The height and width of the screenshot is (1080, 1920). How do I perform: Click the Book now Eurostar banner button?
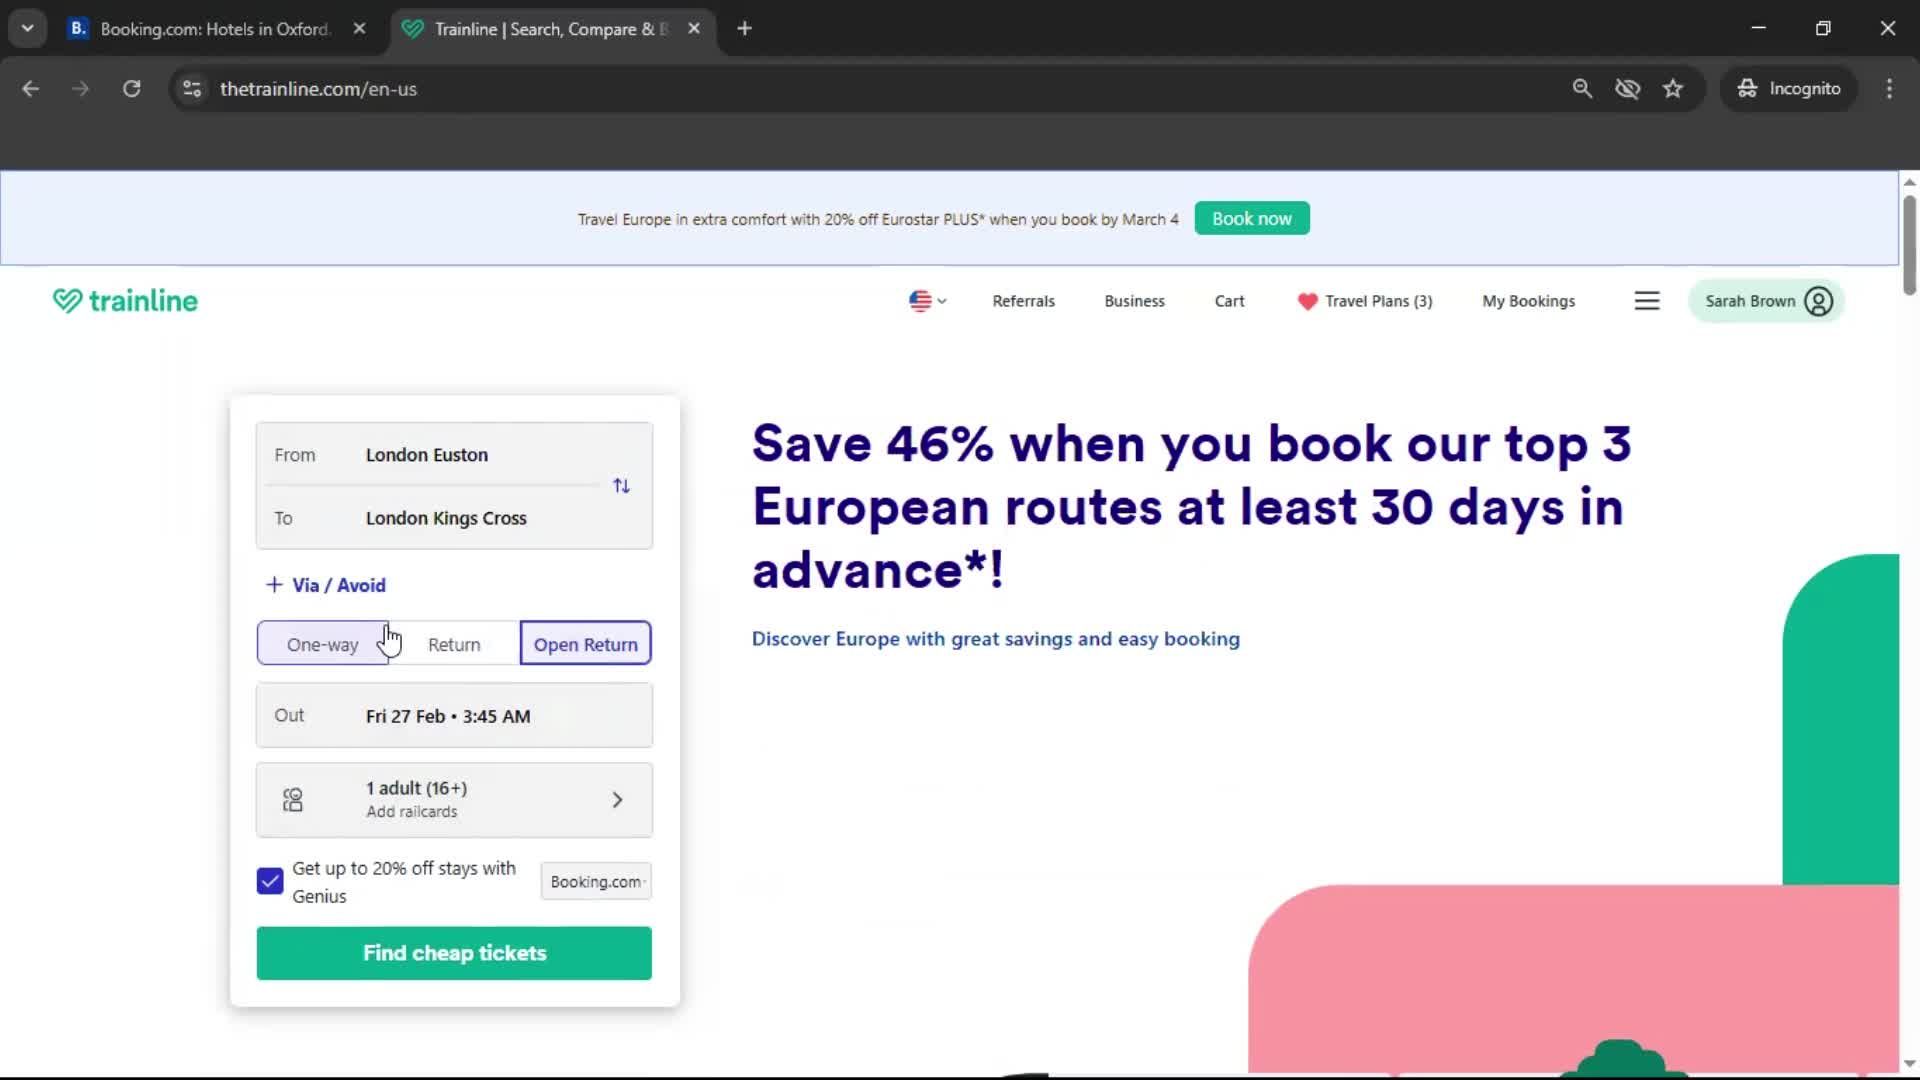[x=1251, y=218]
